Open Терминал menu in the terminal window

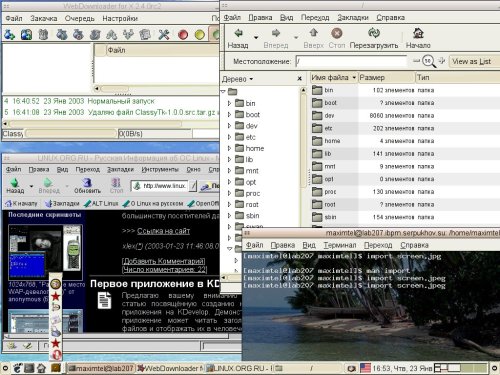340,245
